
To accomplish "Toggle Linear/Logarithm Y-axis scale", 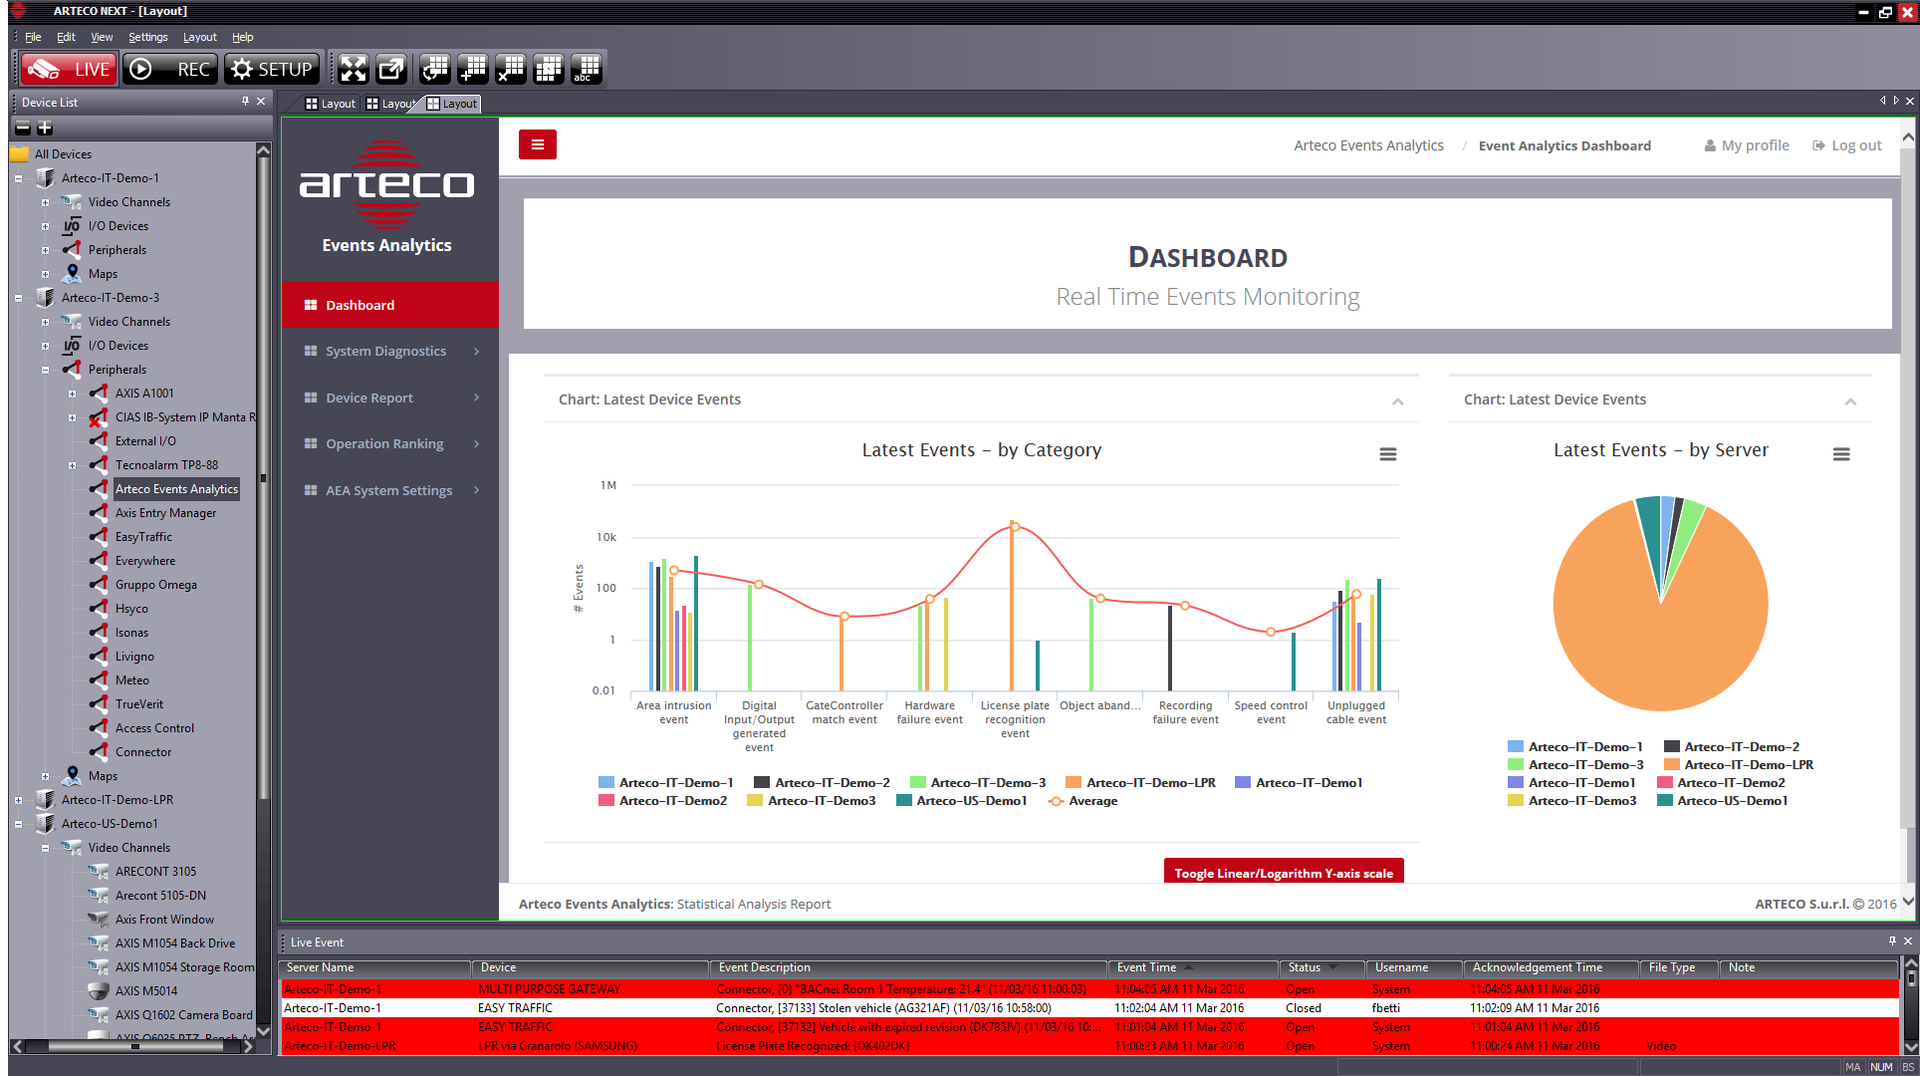I will tap(1283, 872).
